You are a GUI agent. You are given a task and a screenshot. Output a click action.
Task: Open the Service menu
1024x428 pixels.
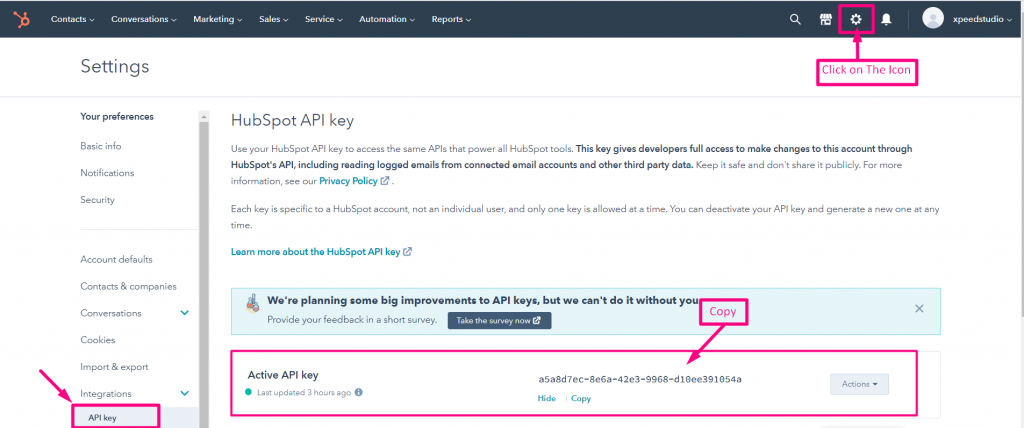point(324,20)
